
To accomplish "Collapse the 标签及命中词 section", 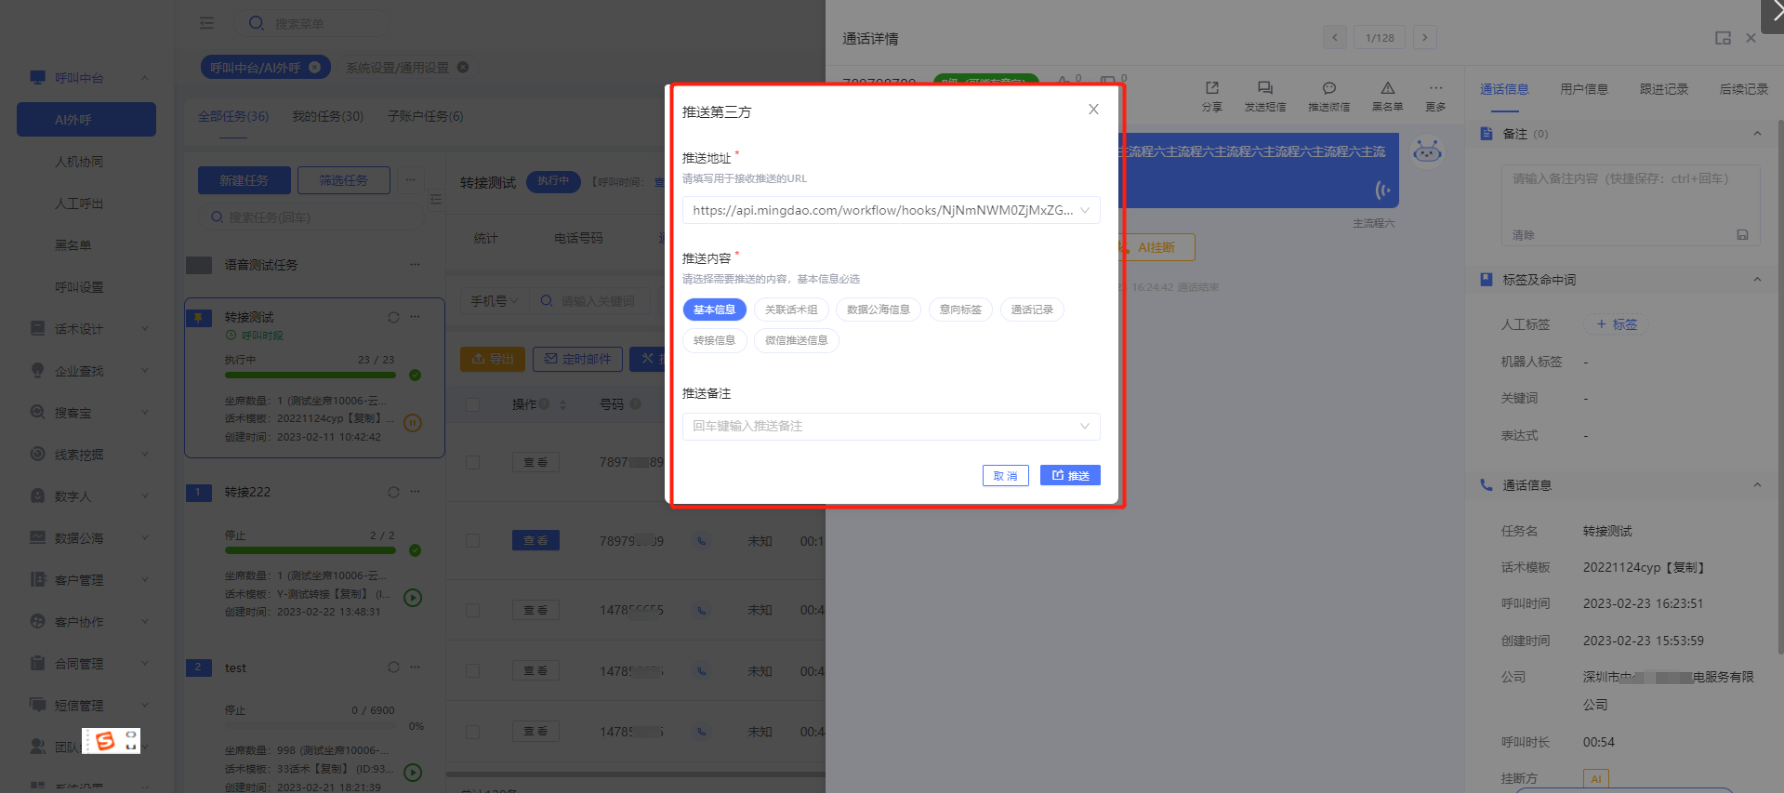I will pyautogui.click(x=1757, y=280).
